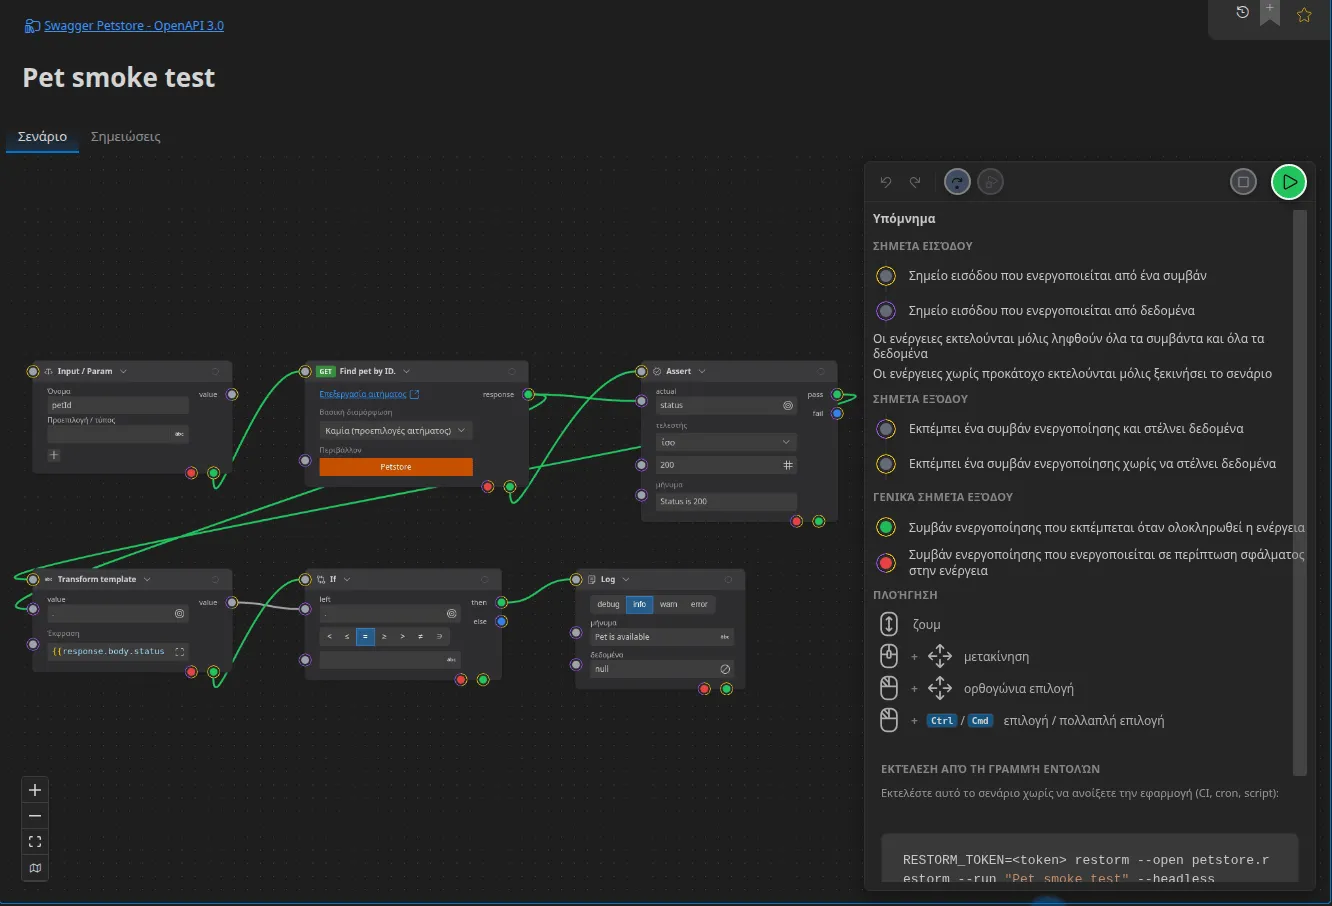Click the legend panel vertical scrollbar
The width and height of the screenshot is (1332, 906).
tap(1300, 492)
